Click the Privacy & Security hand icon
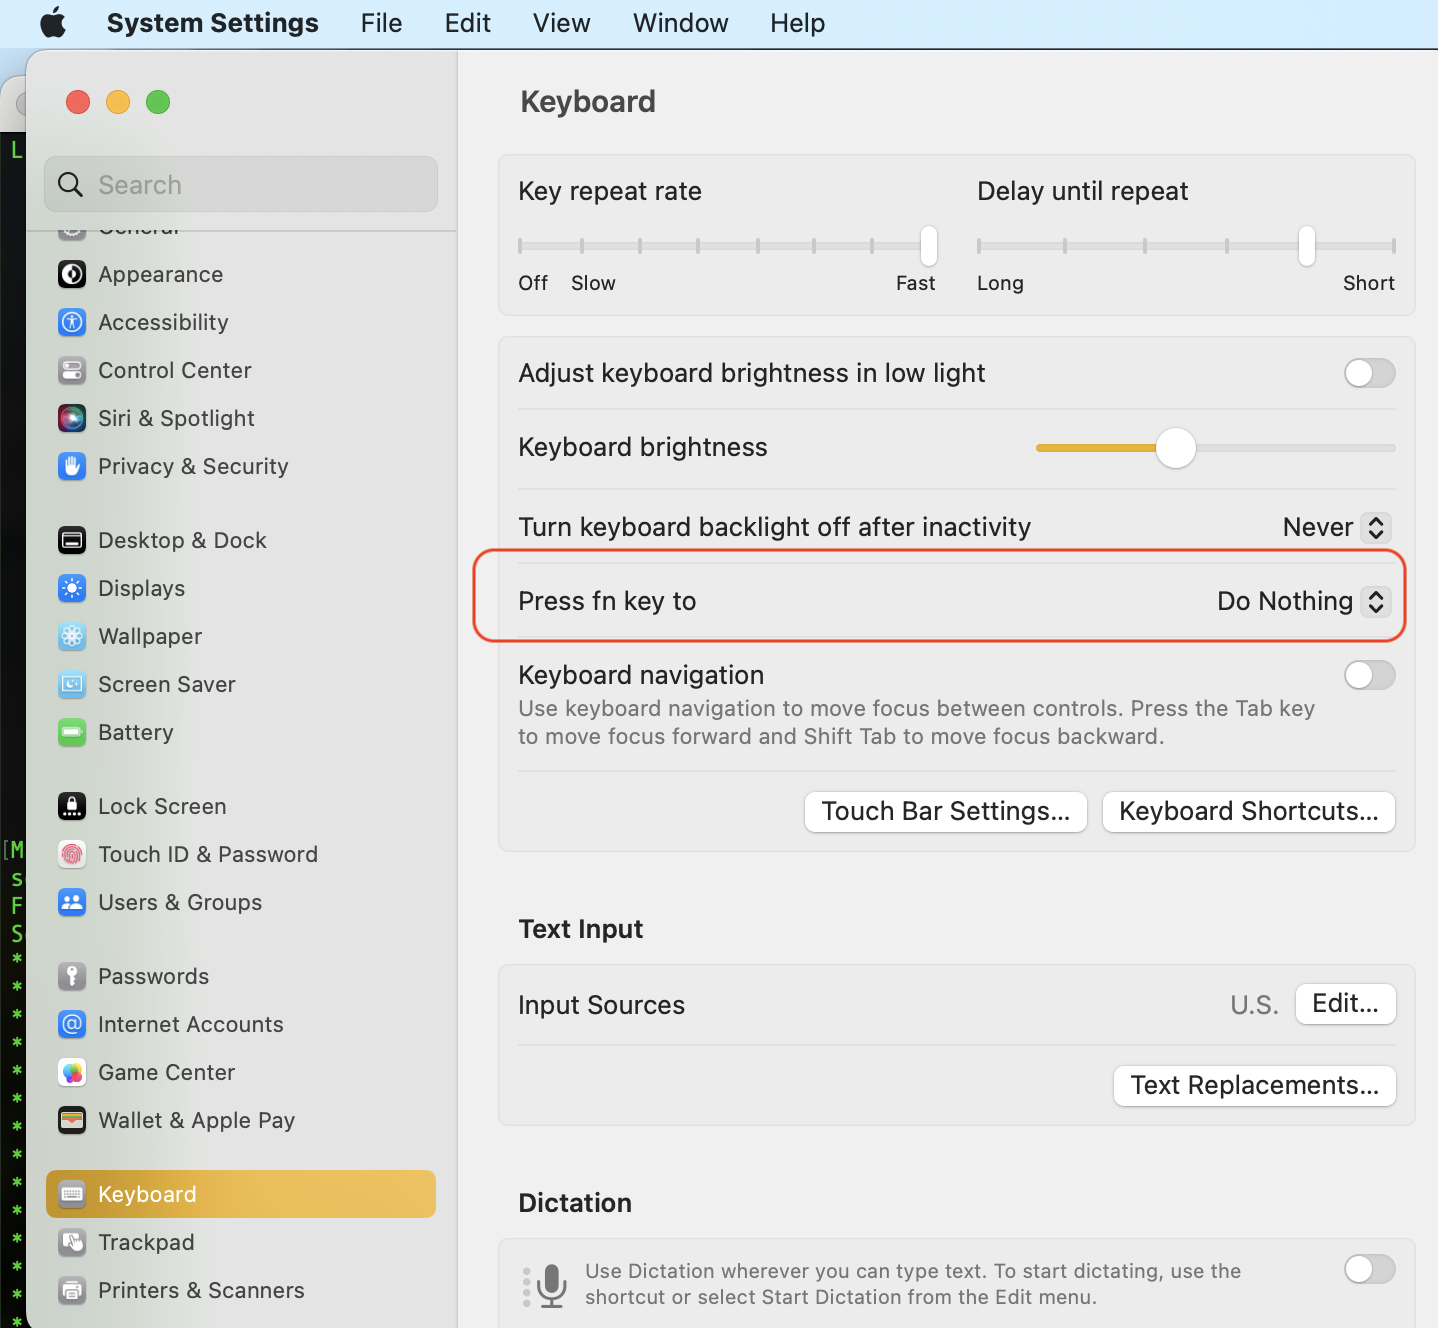 [72, 466]
